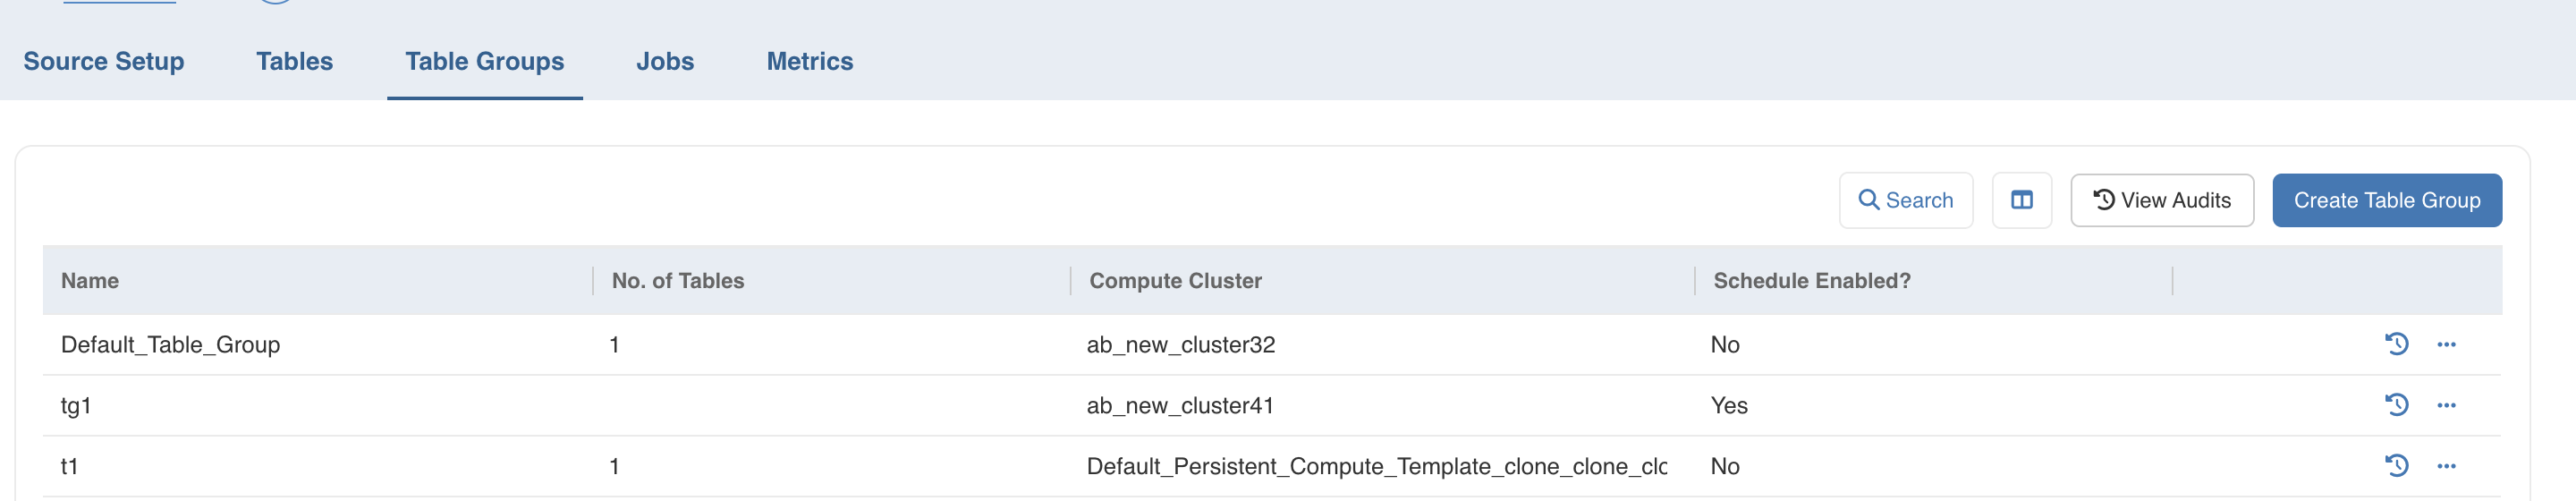The image size is (2576, 501).
Task: Toggle column visibility chooser icon
Action: [x=2021, y=200]
